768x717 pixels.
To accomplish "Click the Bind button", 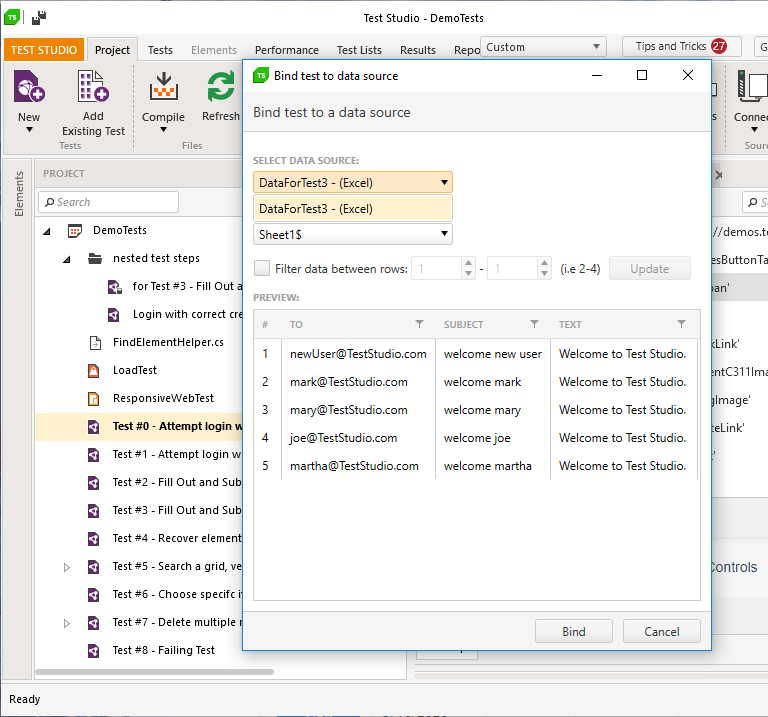I will tap(574, 631).
